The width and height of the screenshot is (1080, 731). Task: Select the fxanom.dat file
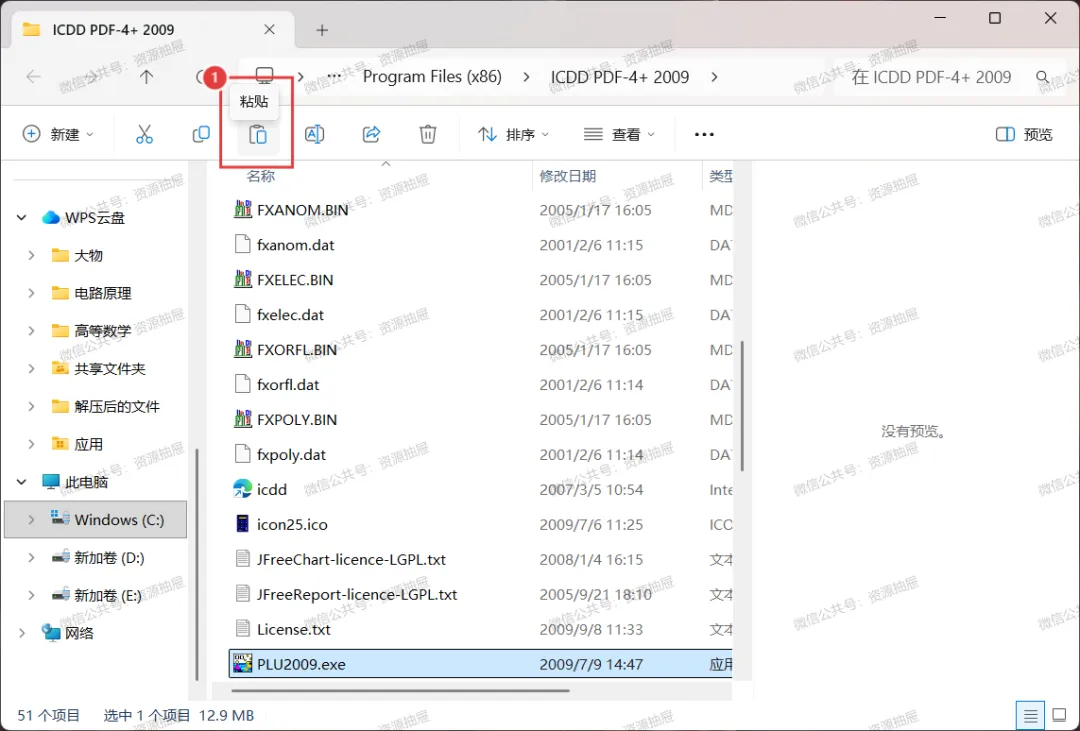coord(284,245)
